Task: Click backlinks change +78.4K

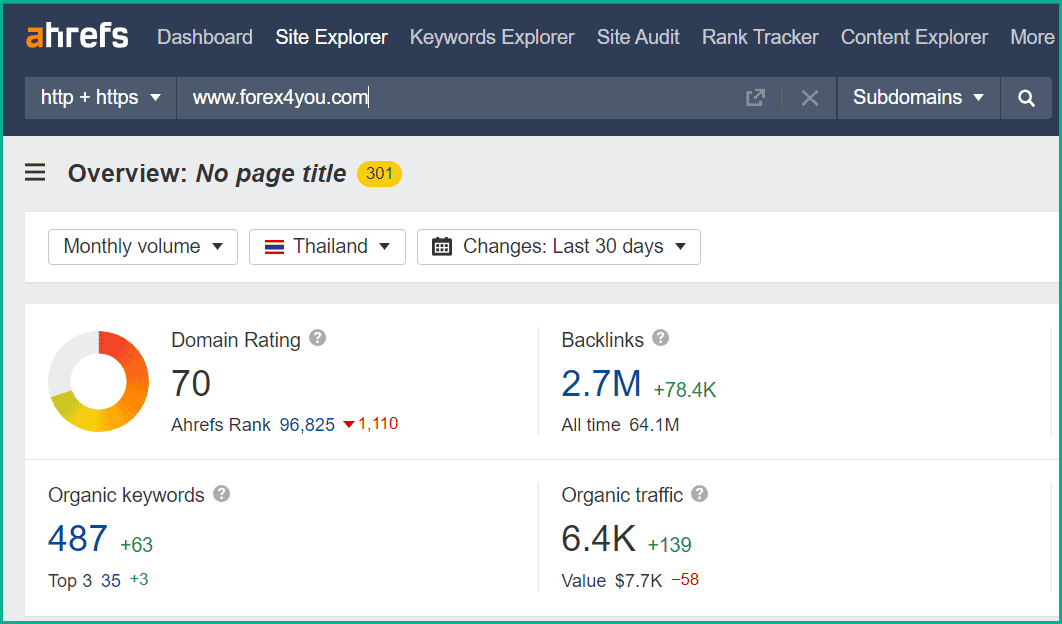Action: pos(685,390)
